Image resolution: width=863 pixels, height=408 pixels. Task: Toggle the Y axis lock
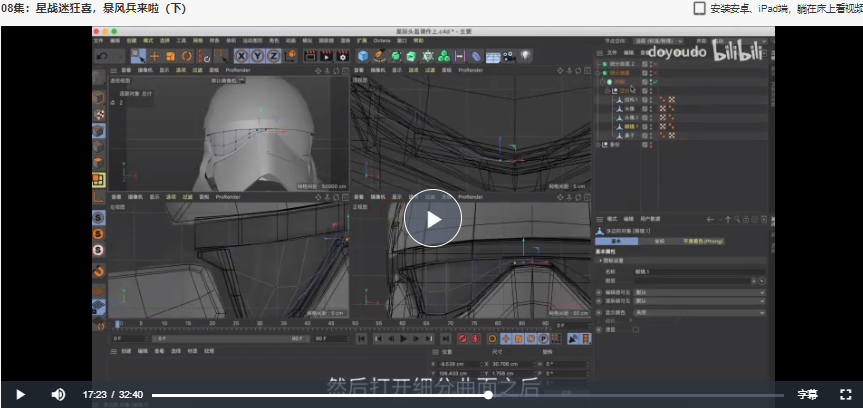click(x=257, y=56)
